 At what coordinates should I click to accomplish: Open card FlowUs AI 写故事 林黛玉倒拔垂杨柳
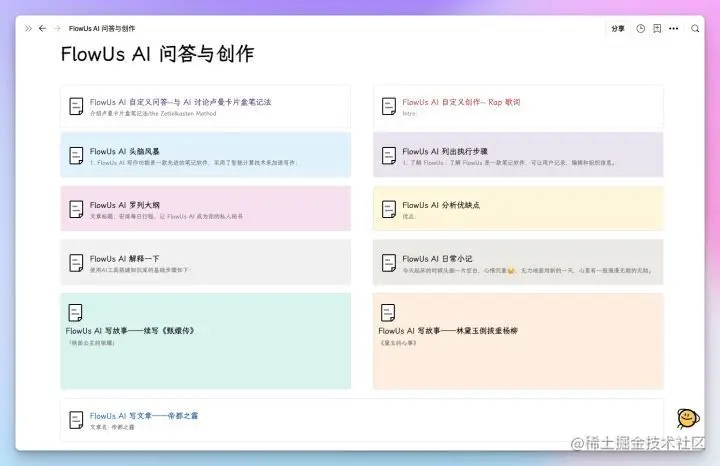tap(518, 341)
